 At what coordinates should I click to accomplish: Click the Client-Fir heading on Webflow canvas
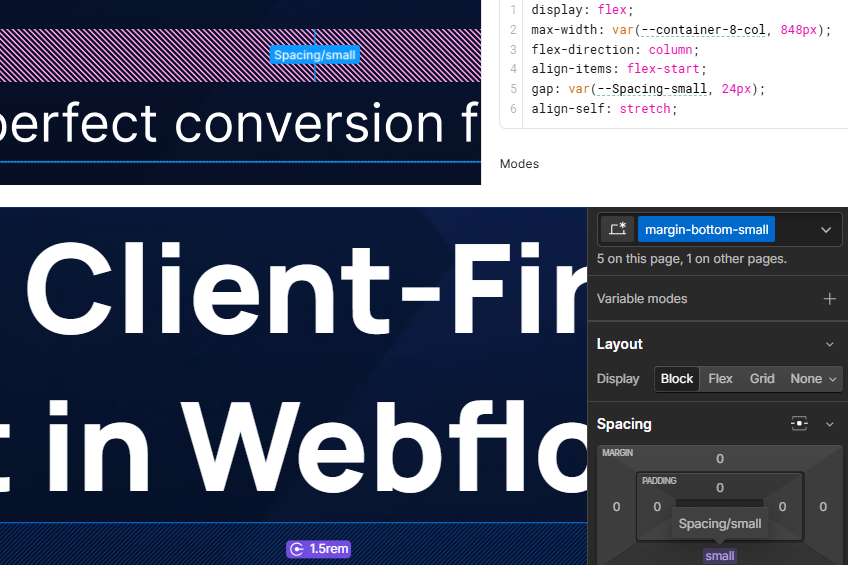(x=307, y=289)
